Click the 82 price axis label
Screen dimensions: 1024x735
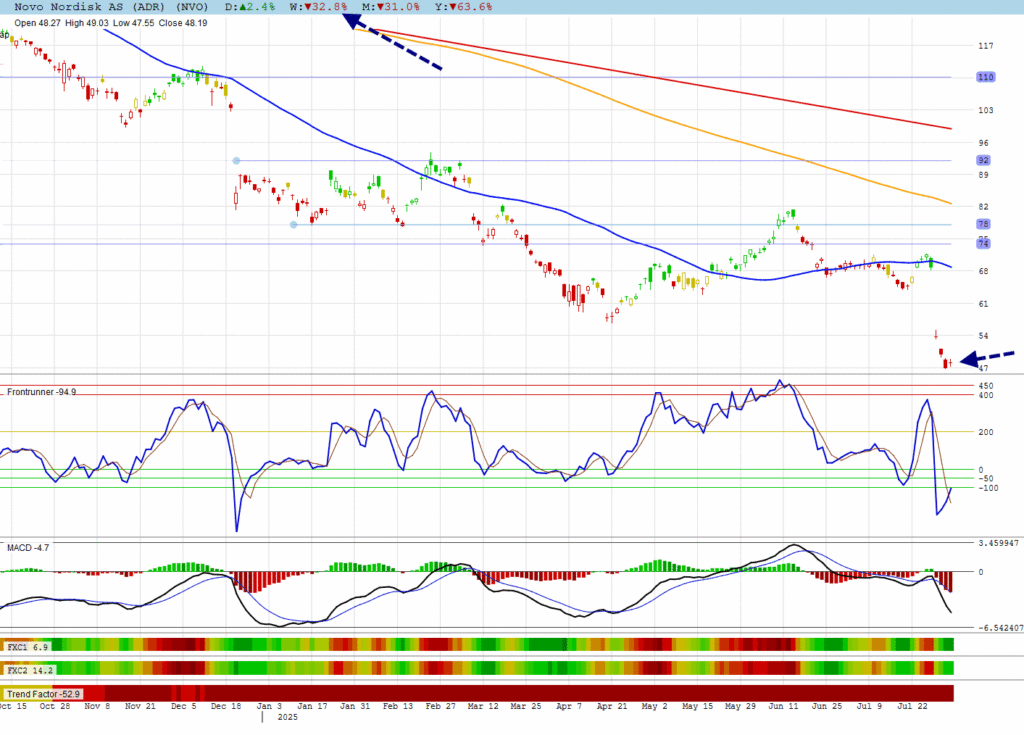(x=984, y=206)
